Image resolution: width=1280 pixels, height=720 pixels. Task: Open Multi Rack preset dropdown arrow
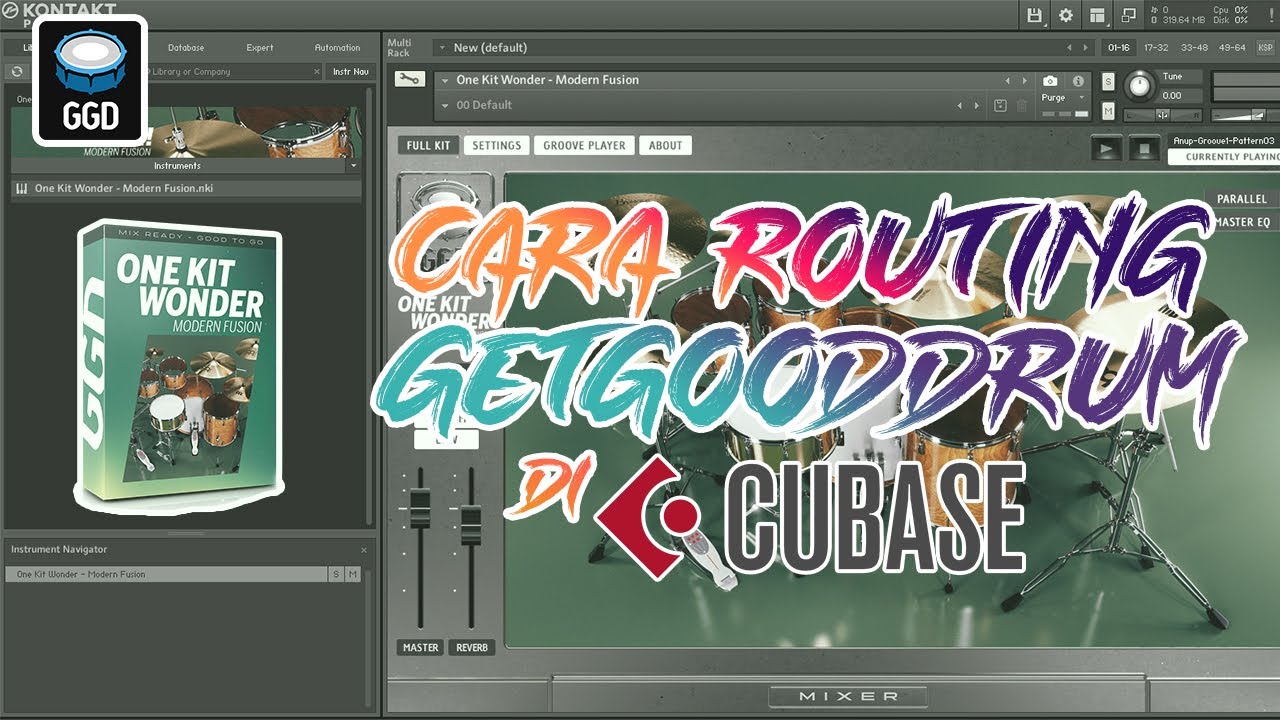tap(441, 48)
